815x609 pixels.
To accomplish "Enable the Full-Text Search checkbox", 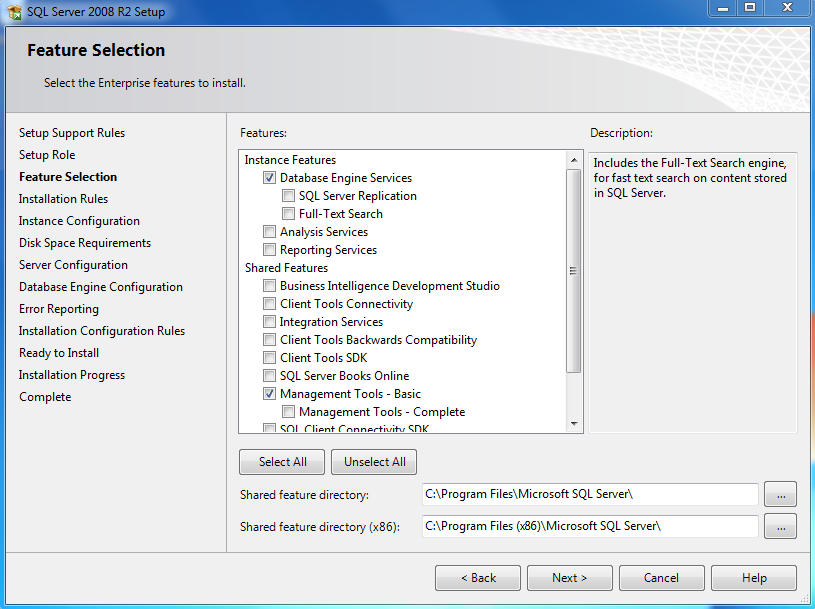I will pyautogui.click(x=288, y=214).
